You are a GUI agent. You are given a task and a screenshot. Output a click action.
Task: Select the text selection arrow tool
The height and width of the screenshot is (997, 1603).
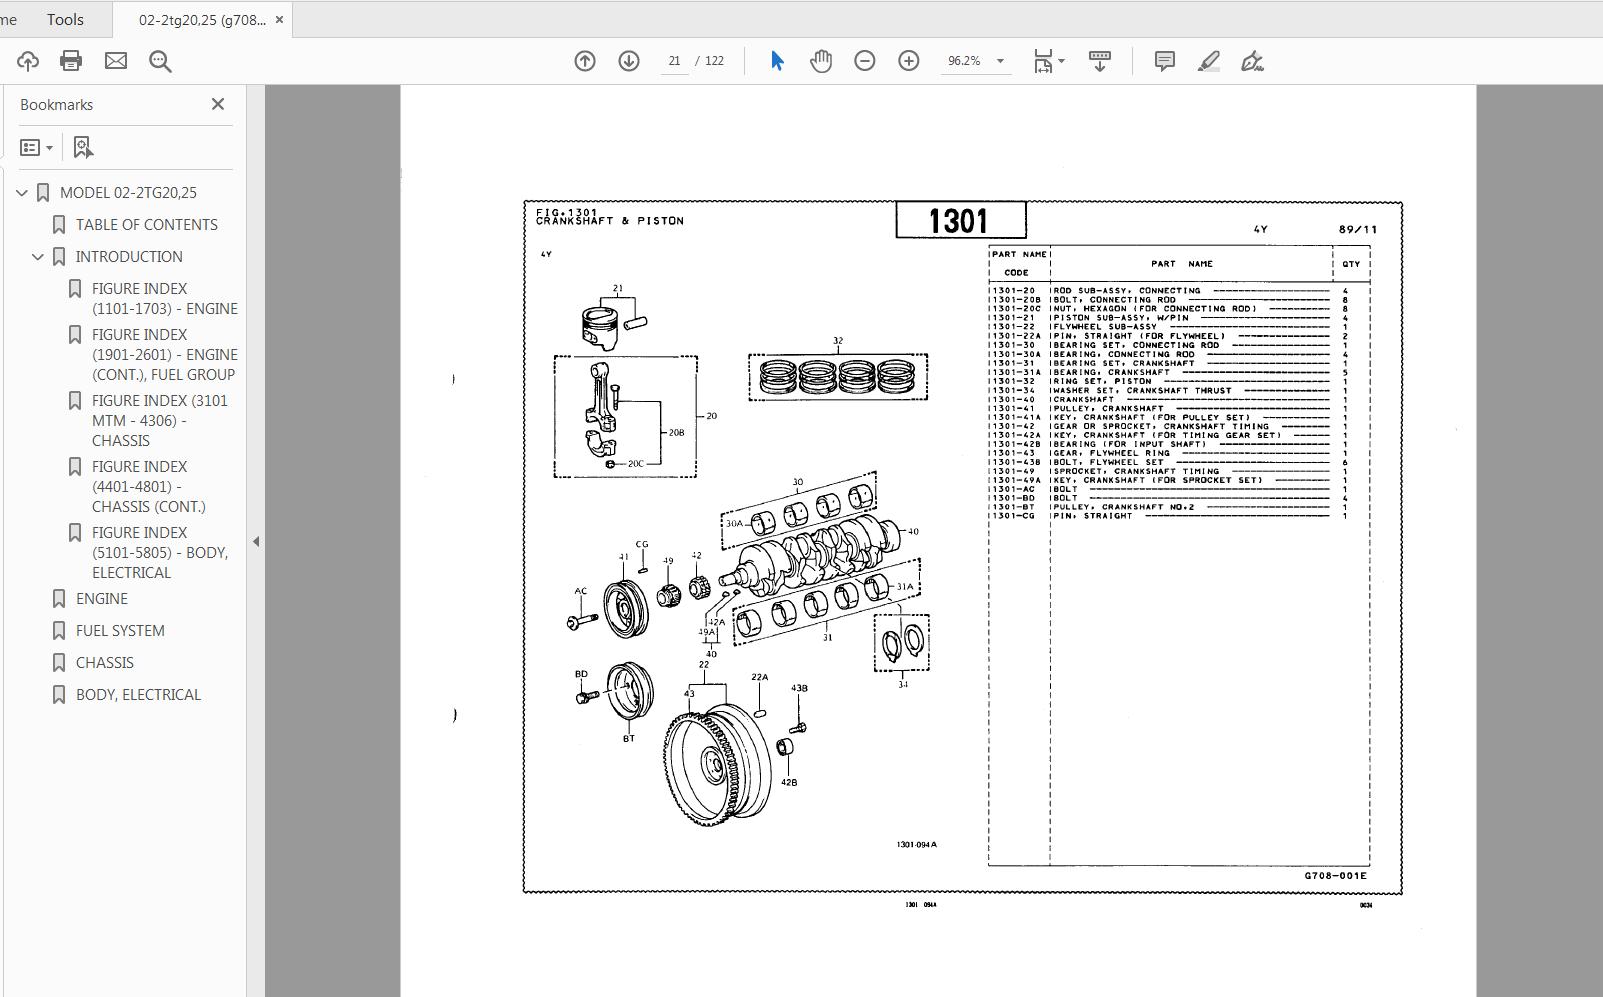(x=777, y=60)
